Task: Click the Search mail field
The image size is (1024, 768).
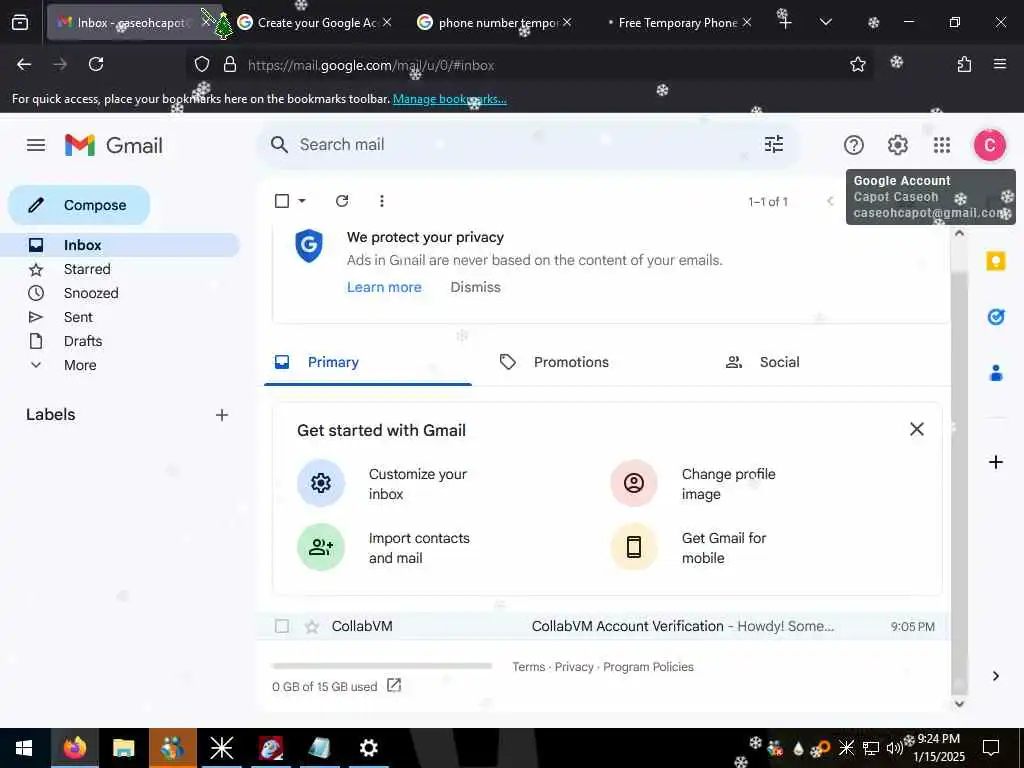Action: tap(528, 144)
